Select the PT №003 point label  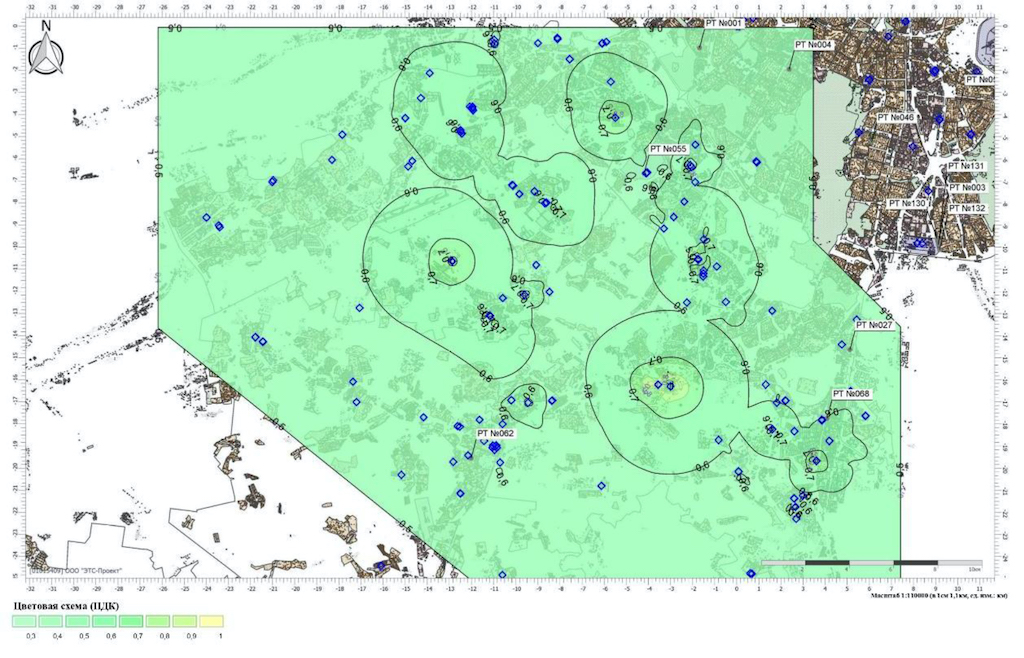[x=967, y=187]
